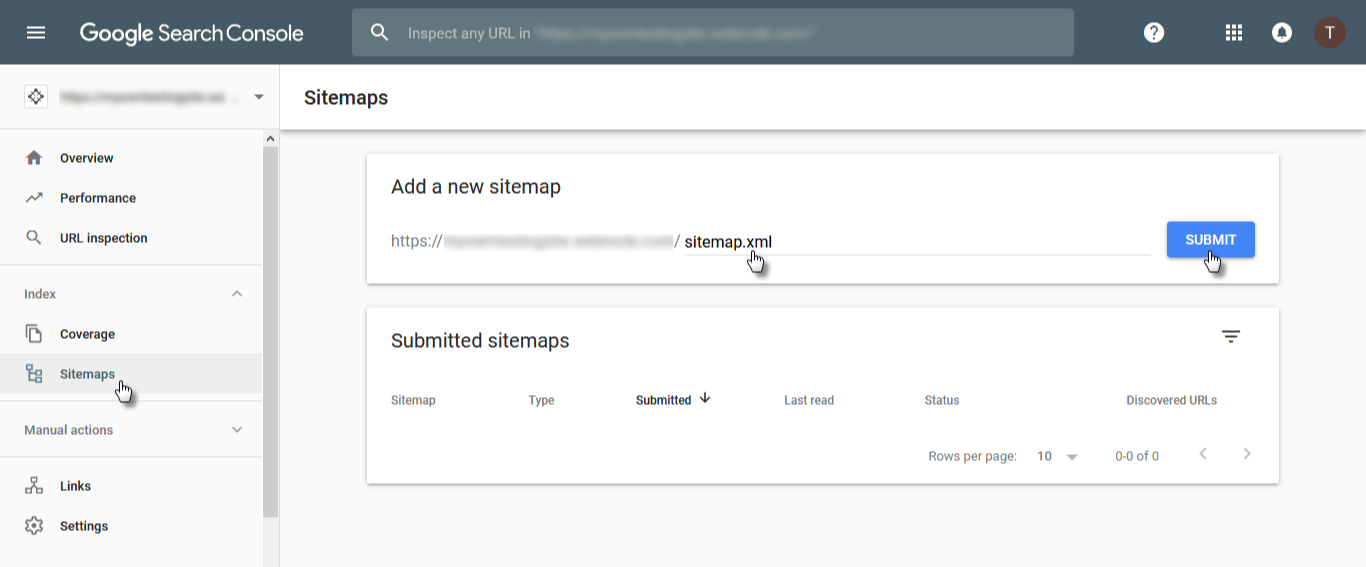Click the sidebar vertical scrollbar
1366x567 pixels.
pos(270,330)
